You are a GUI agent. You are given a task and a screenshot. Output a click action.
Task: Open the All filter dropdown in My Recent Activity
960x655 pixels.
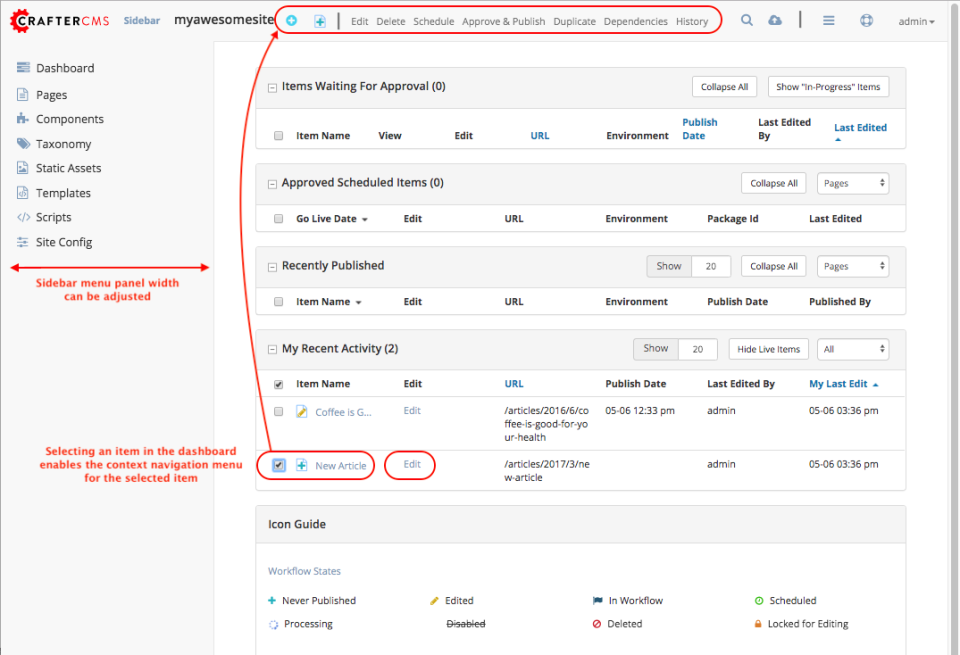click(852, 348)
